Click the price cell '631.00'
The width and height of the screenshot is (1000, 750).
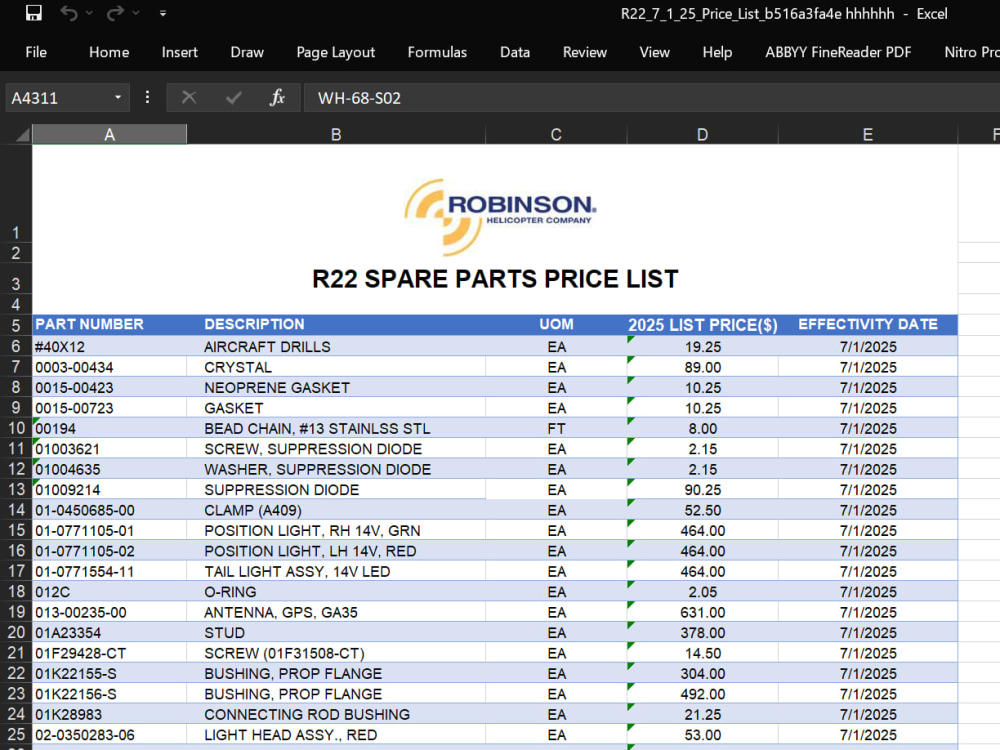(703, 612)
